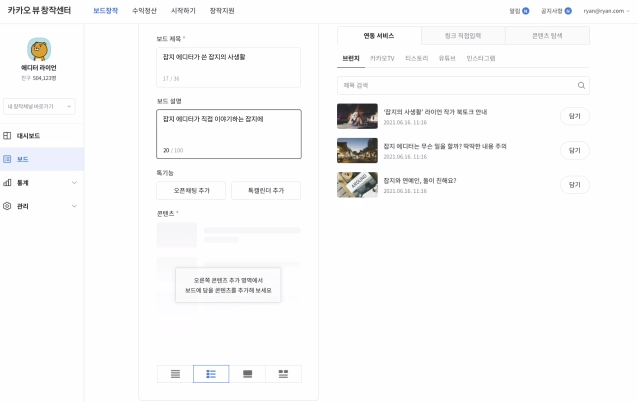Click the statistics bar chart icon
The width and height of the screenshot is (638, 402).
(x=7, y=183)
